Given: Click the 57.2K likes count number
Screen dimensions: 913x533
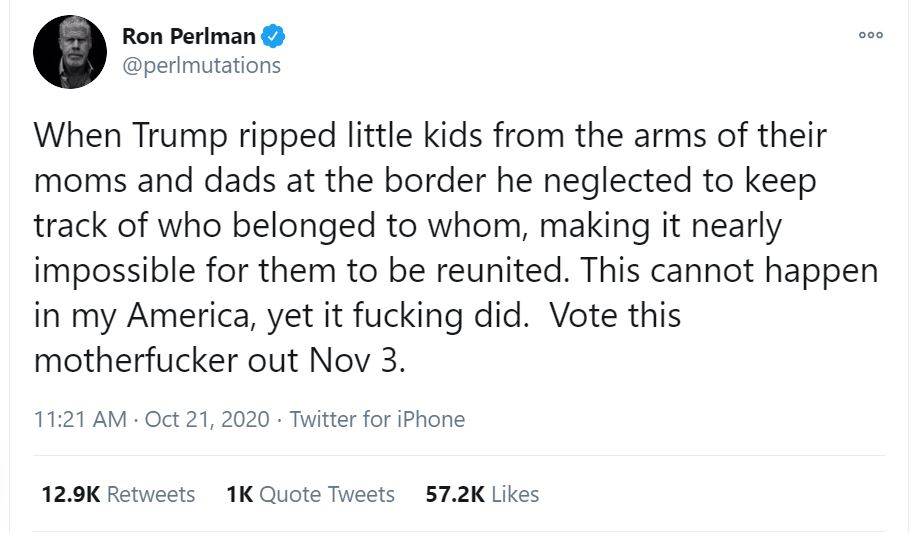Looking at the screenshot, I should tap(455, 494).
